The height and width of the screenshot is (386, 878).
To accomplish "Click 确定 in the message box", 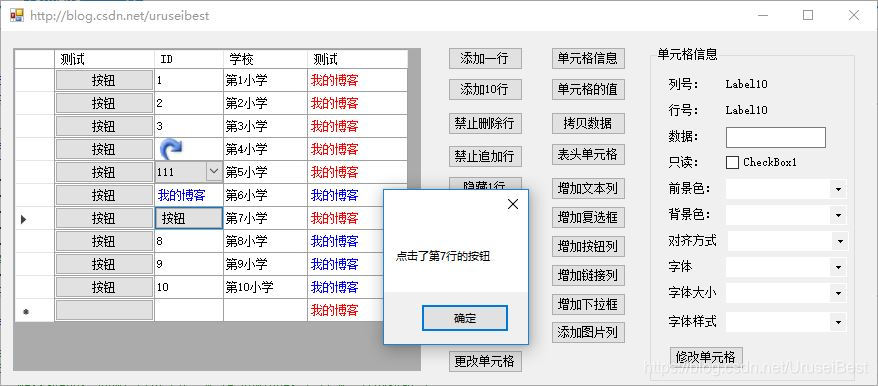I will point(465,318).
